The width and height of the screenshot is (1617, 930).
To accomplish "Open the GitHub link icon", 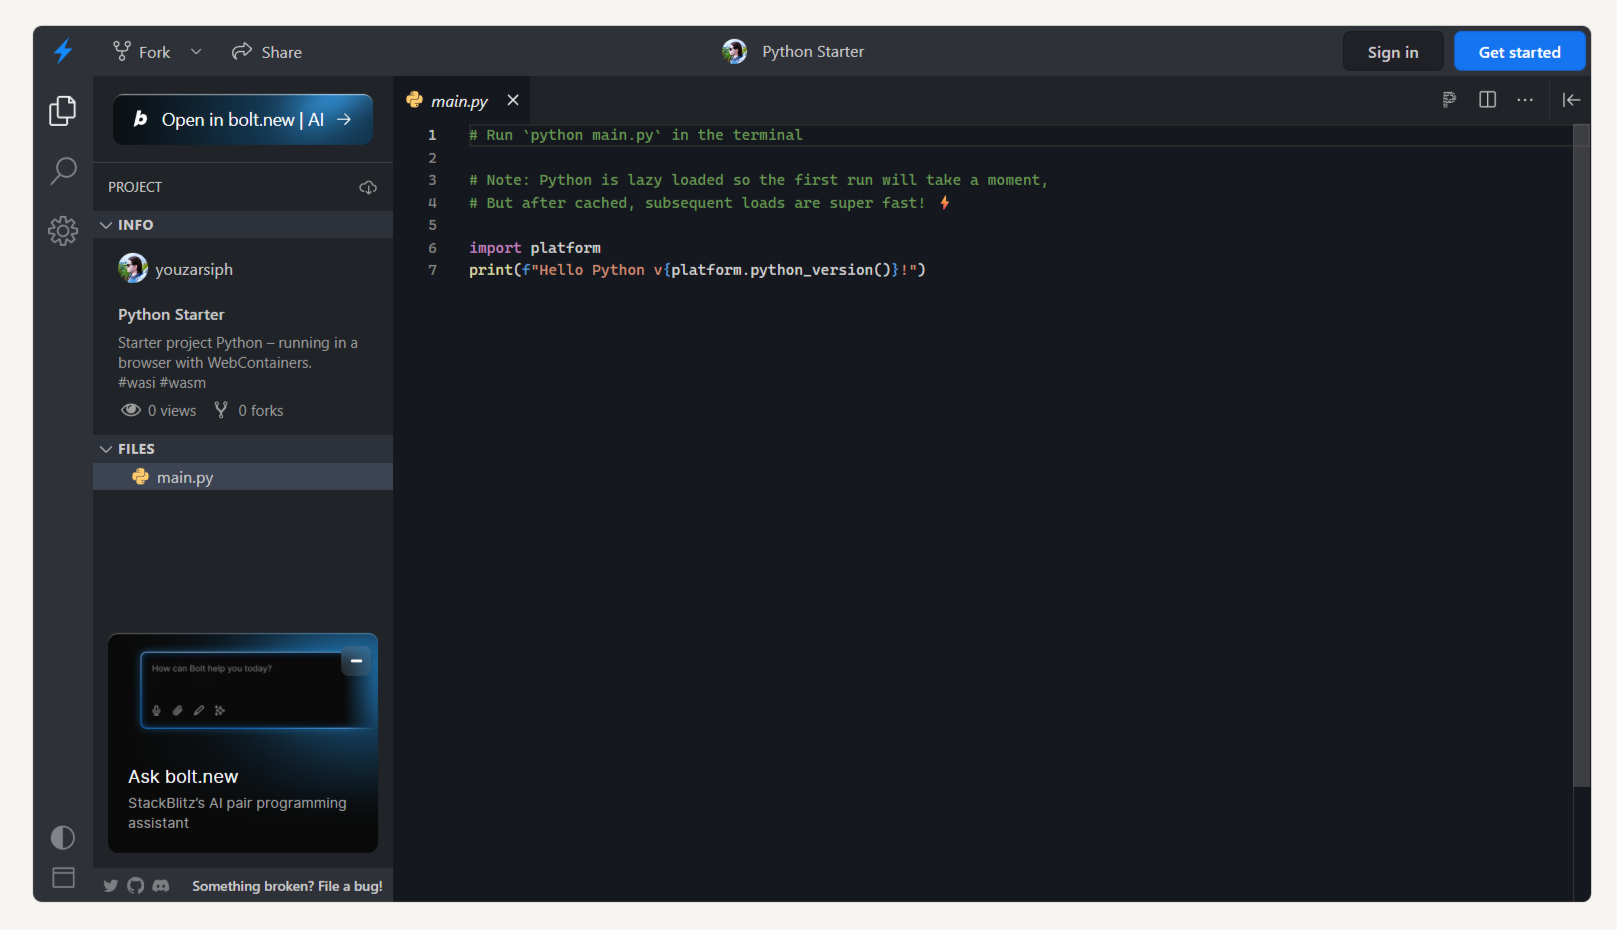I will (x=136, y=886).
